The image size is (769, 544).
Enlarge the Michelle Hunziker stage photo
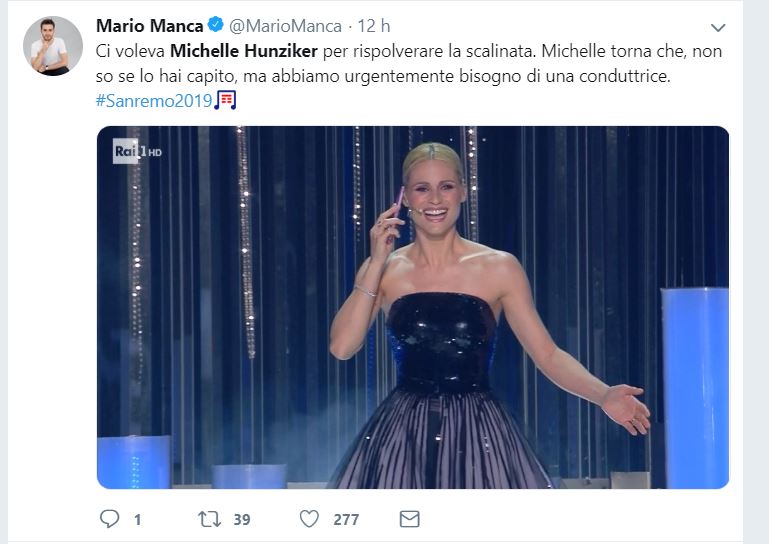(x=412, y=307)
